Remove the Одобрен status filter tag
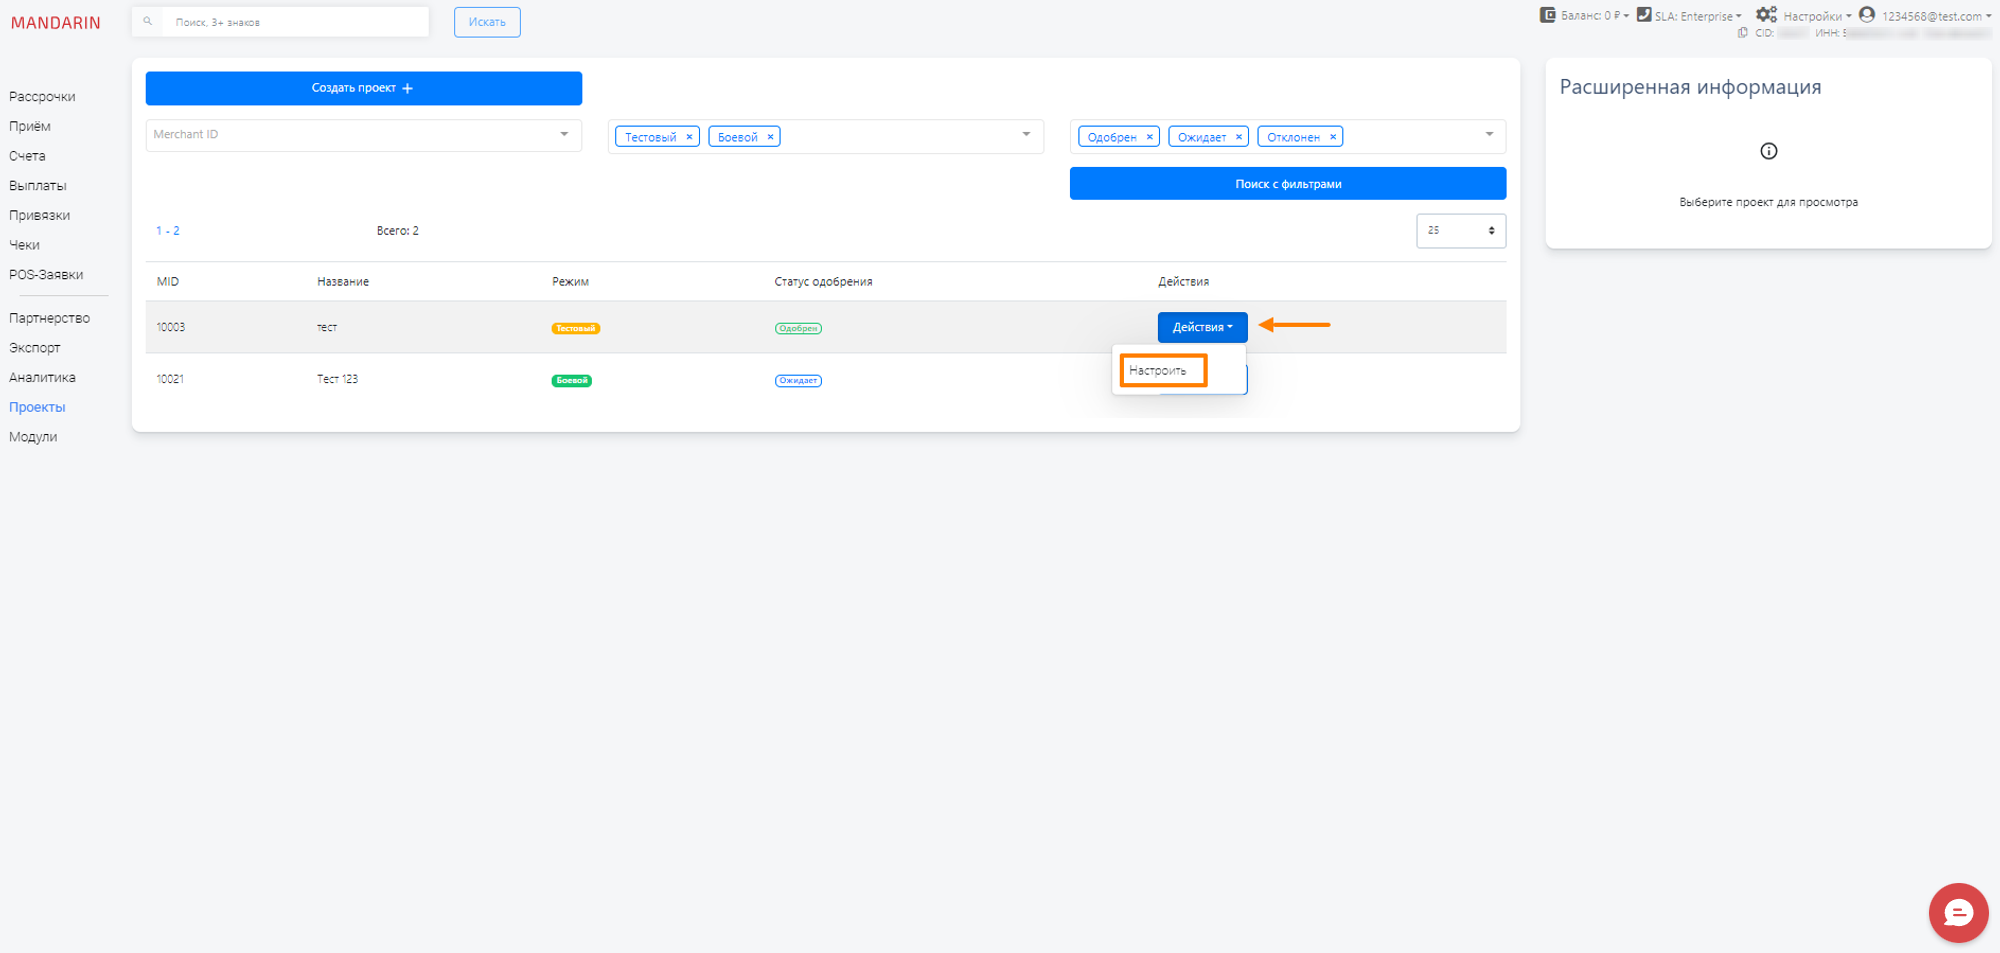The width and height of the screenshot is (2000, 953). [1149, 137]
